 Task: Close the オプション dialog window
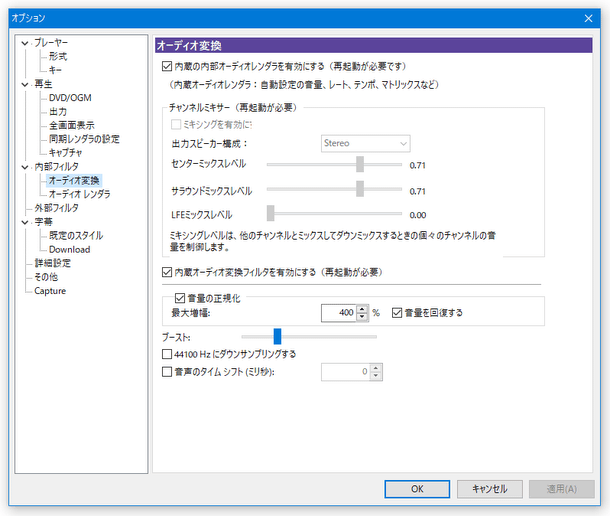coord(589,18)
